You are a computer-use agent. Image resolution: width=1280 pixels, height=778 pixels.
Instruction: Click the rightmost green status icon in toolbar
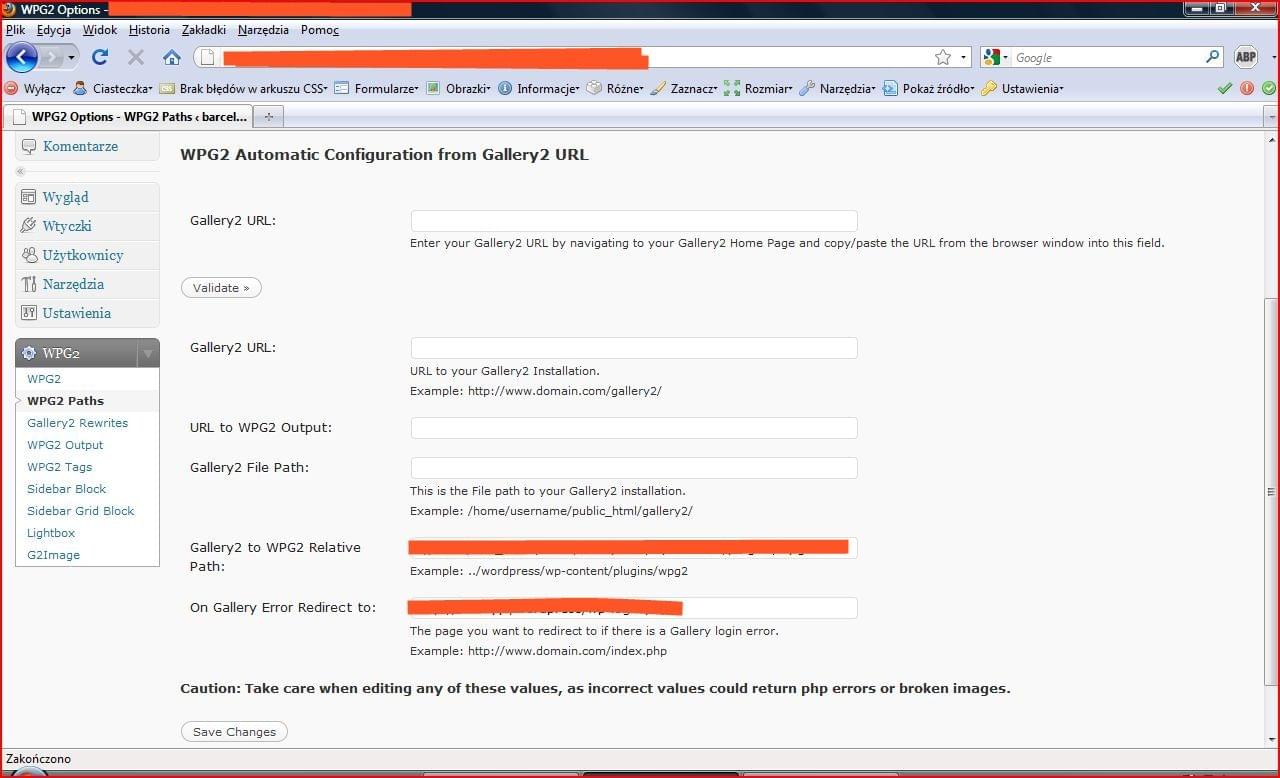point(1268,88)
